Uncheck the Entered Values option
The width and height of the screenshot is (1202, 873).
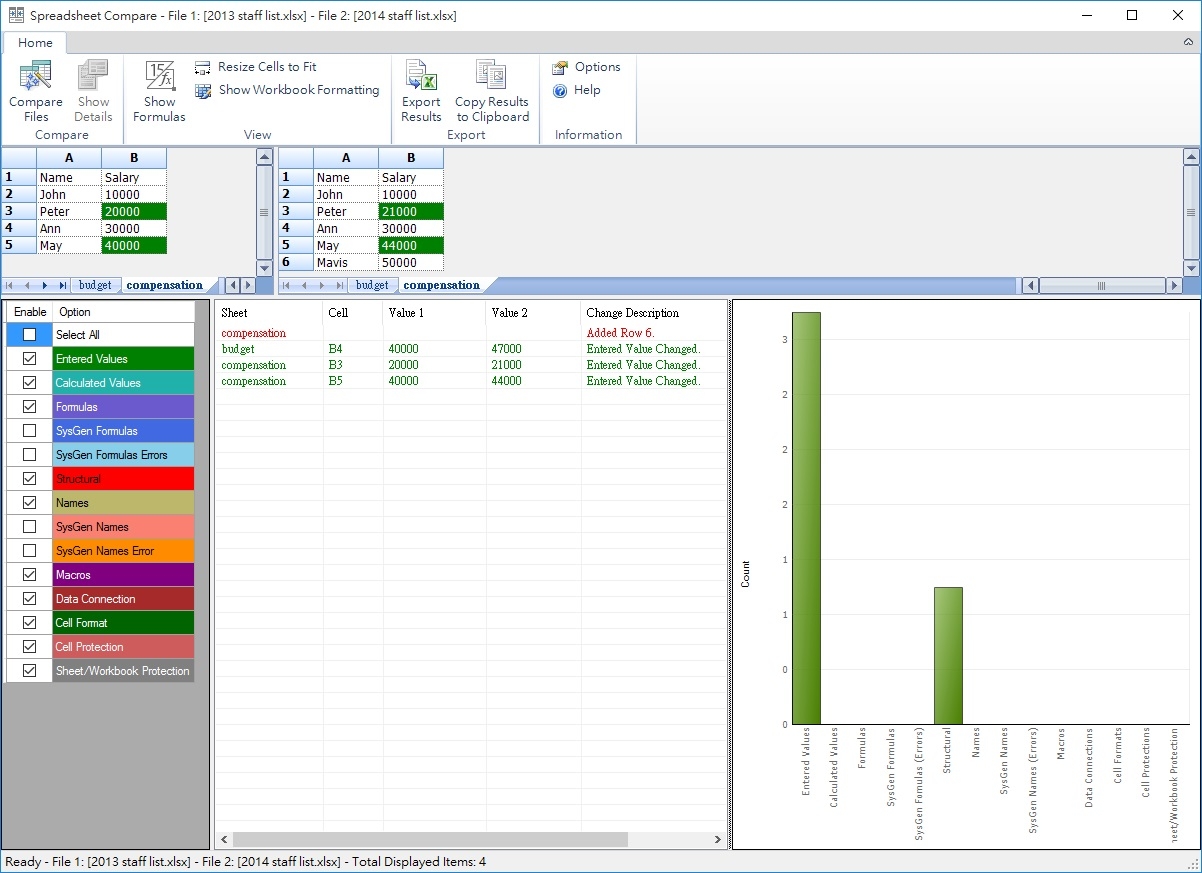click(29, 359)
